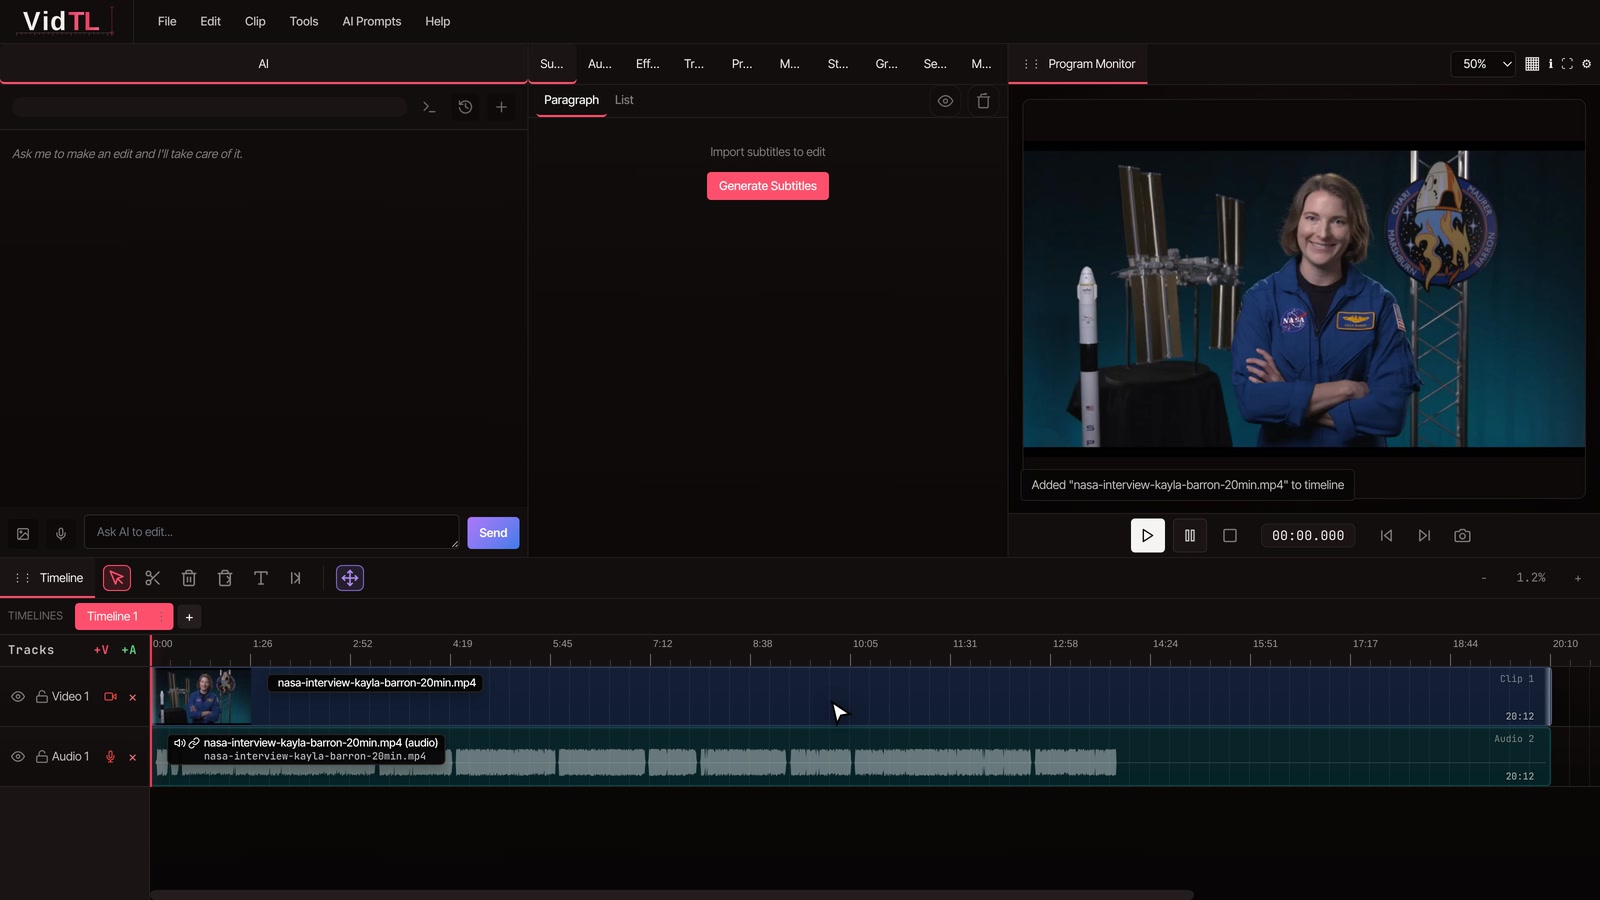Click the trim-to-playhead icon in timeline toolbar
This screenshot has height=900, width=1600.
pyautogui.click(x=296, y=578)
